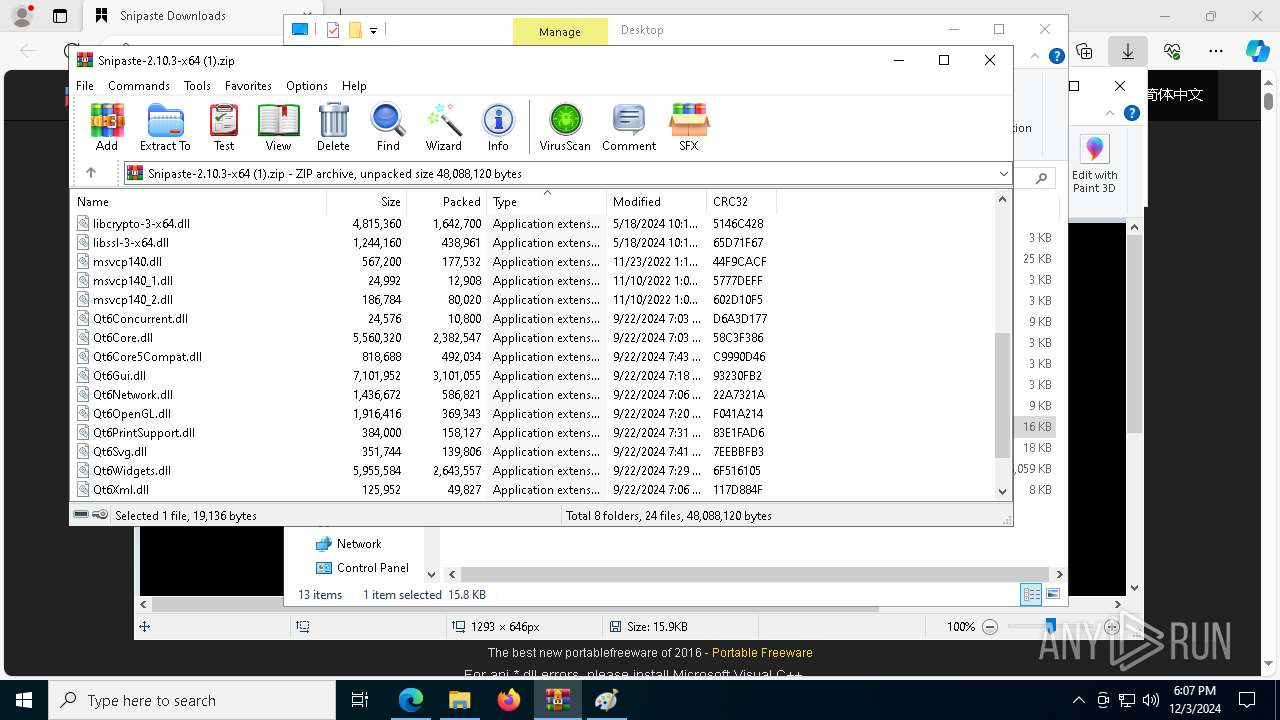Viewport: 1280px width, 720px height.
Task: Expand the archive path dropdown
Action: [1003, 174]
